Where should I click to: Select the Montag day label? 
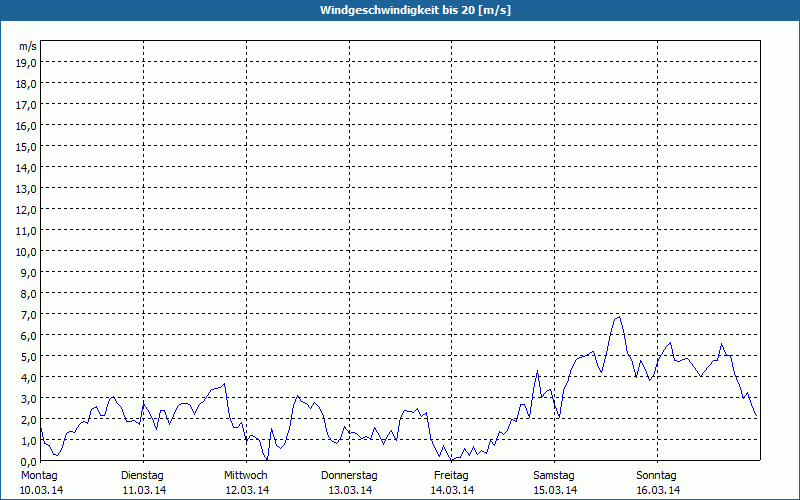click(x=40, y=475)
